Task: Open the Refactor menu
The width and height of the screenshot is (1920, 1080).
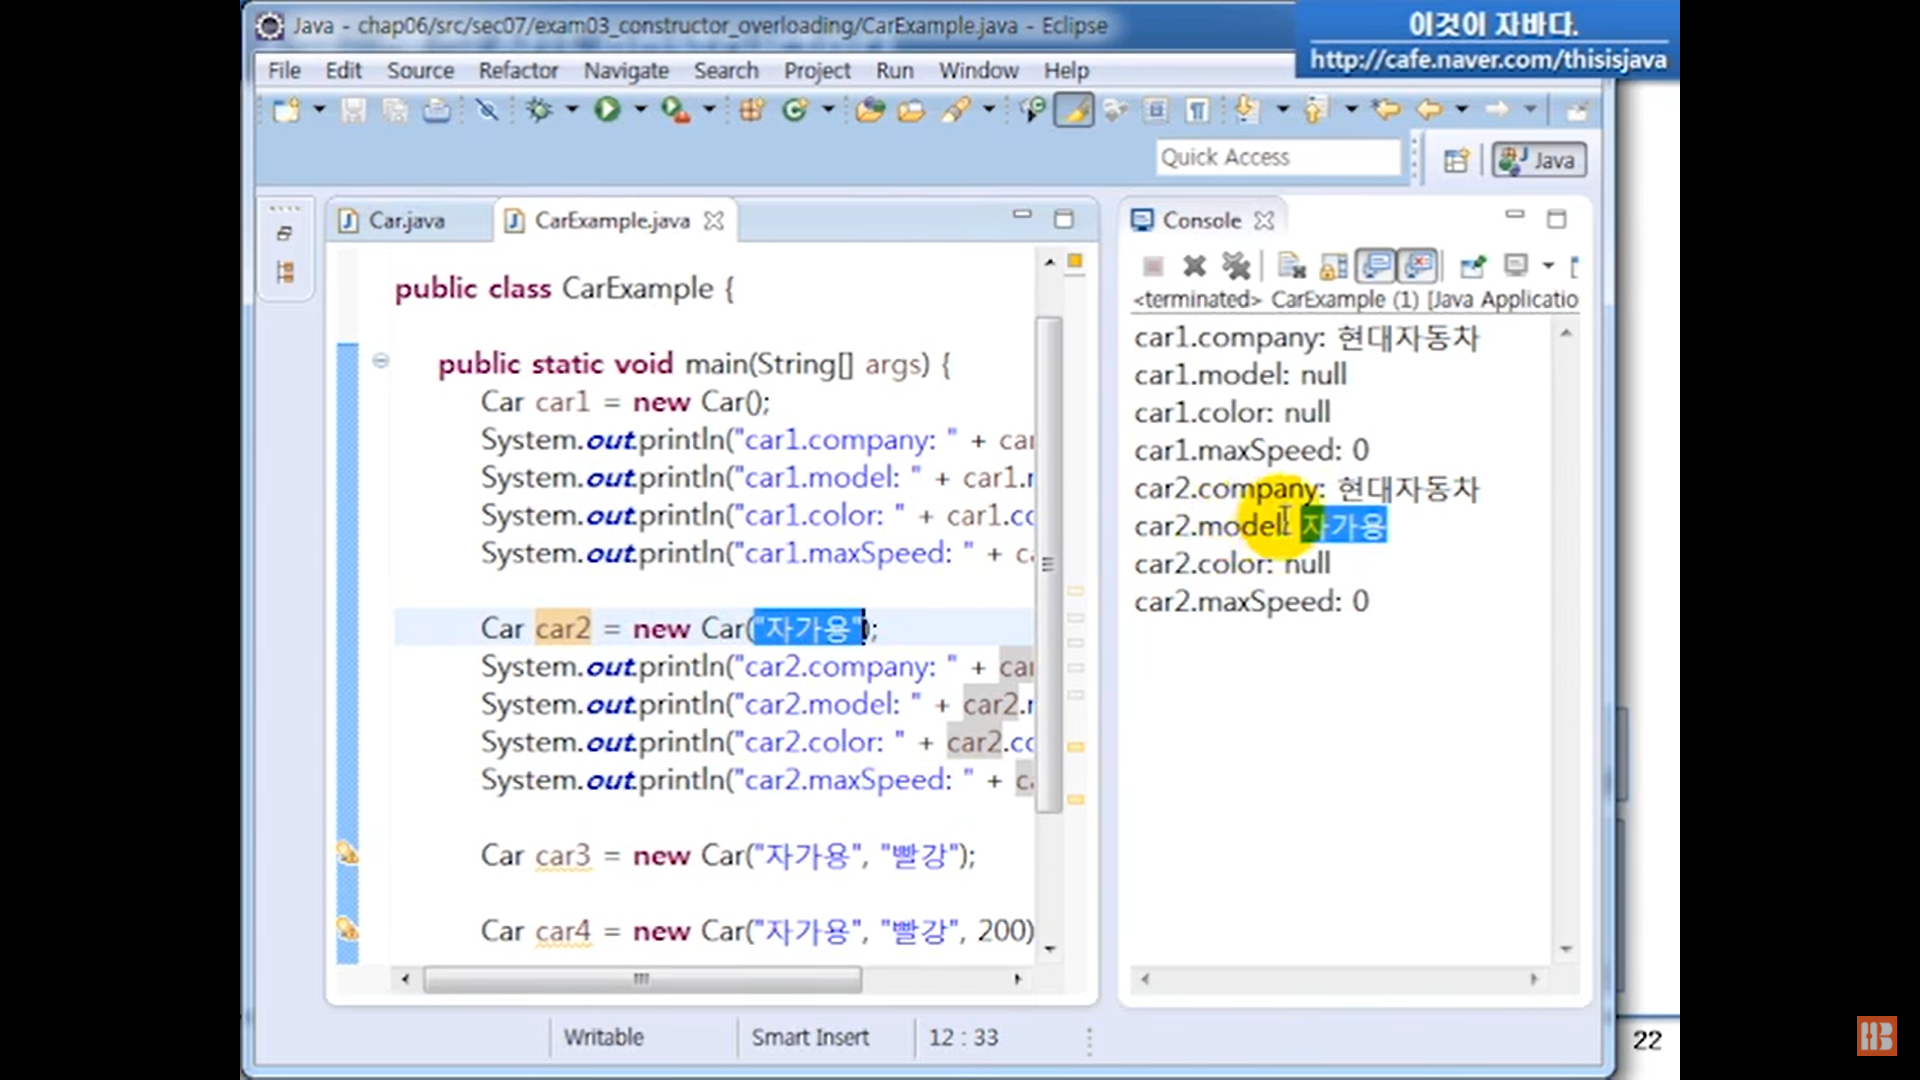Action: coord(518,71)
